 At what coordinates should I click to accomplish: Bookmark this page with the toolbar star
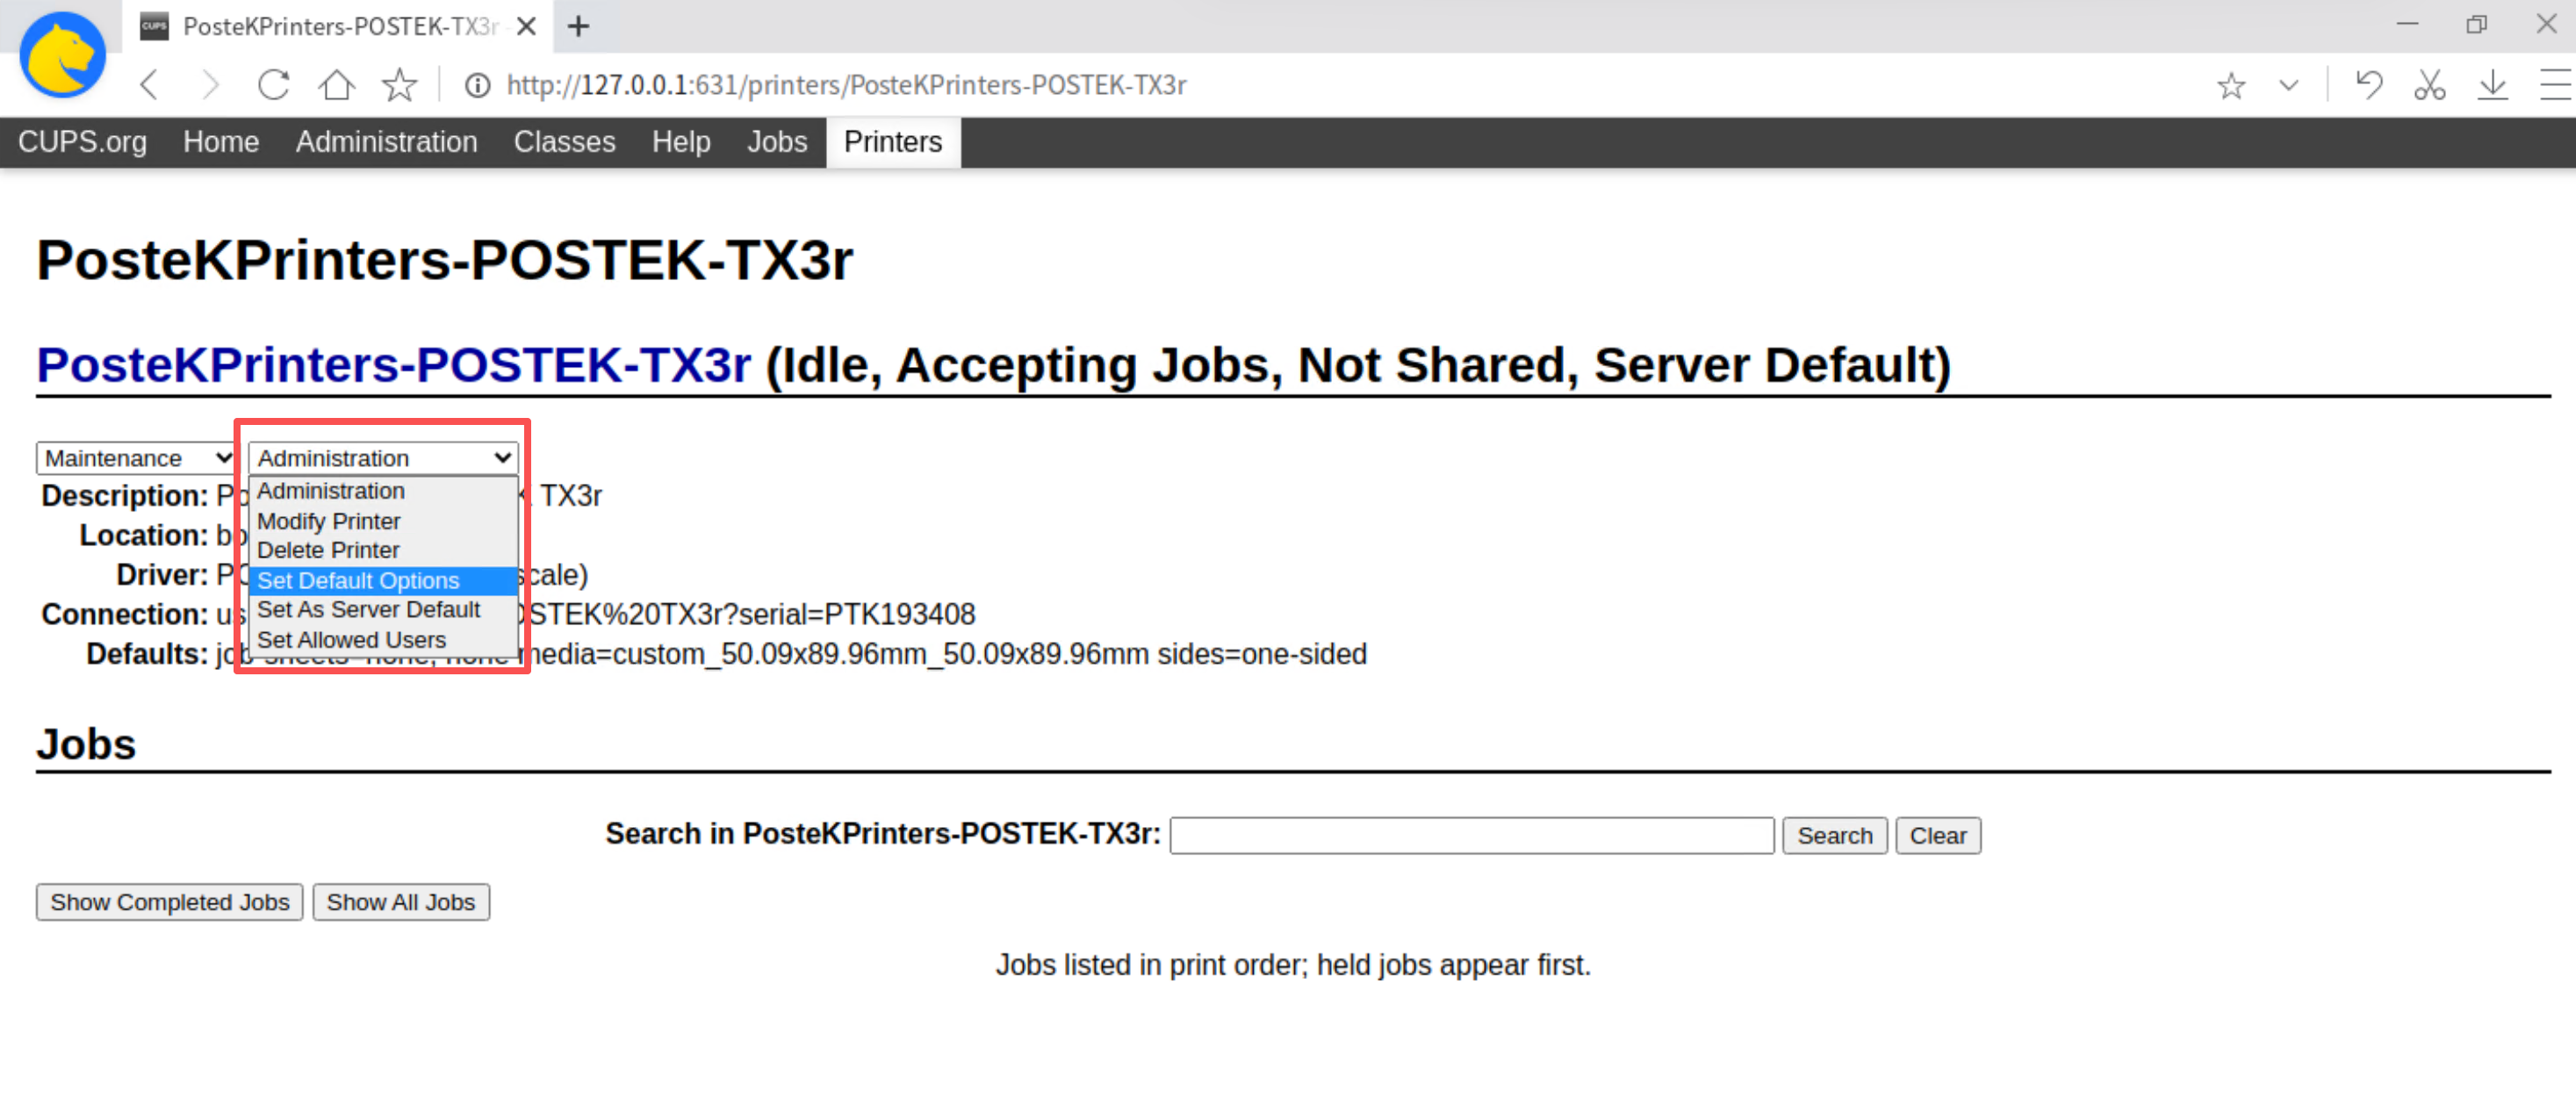coord(399,85)
